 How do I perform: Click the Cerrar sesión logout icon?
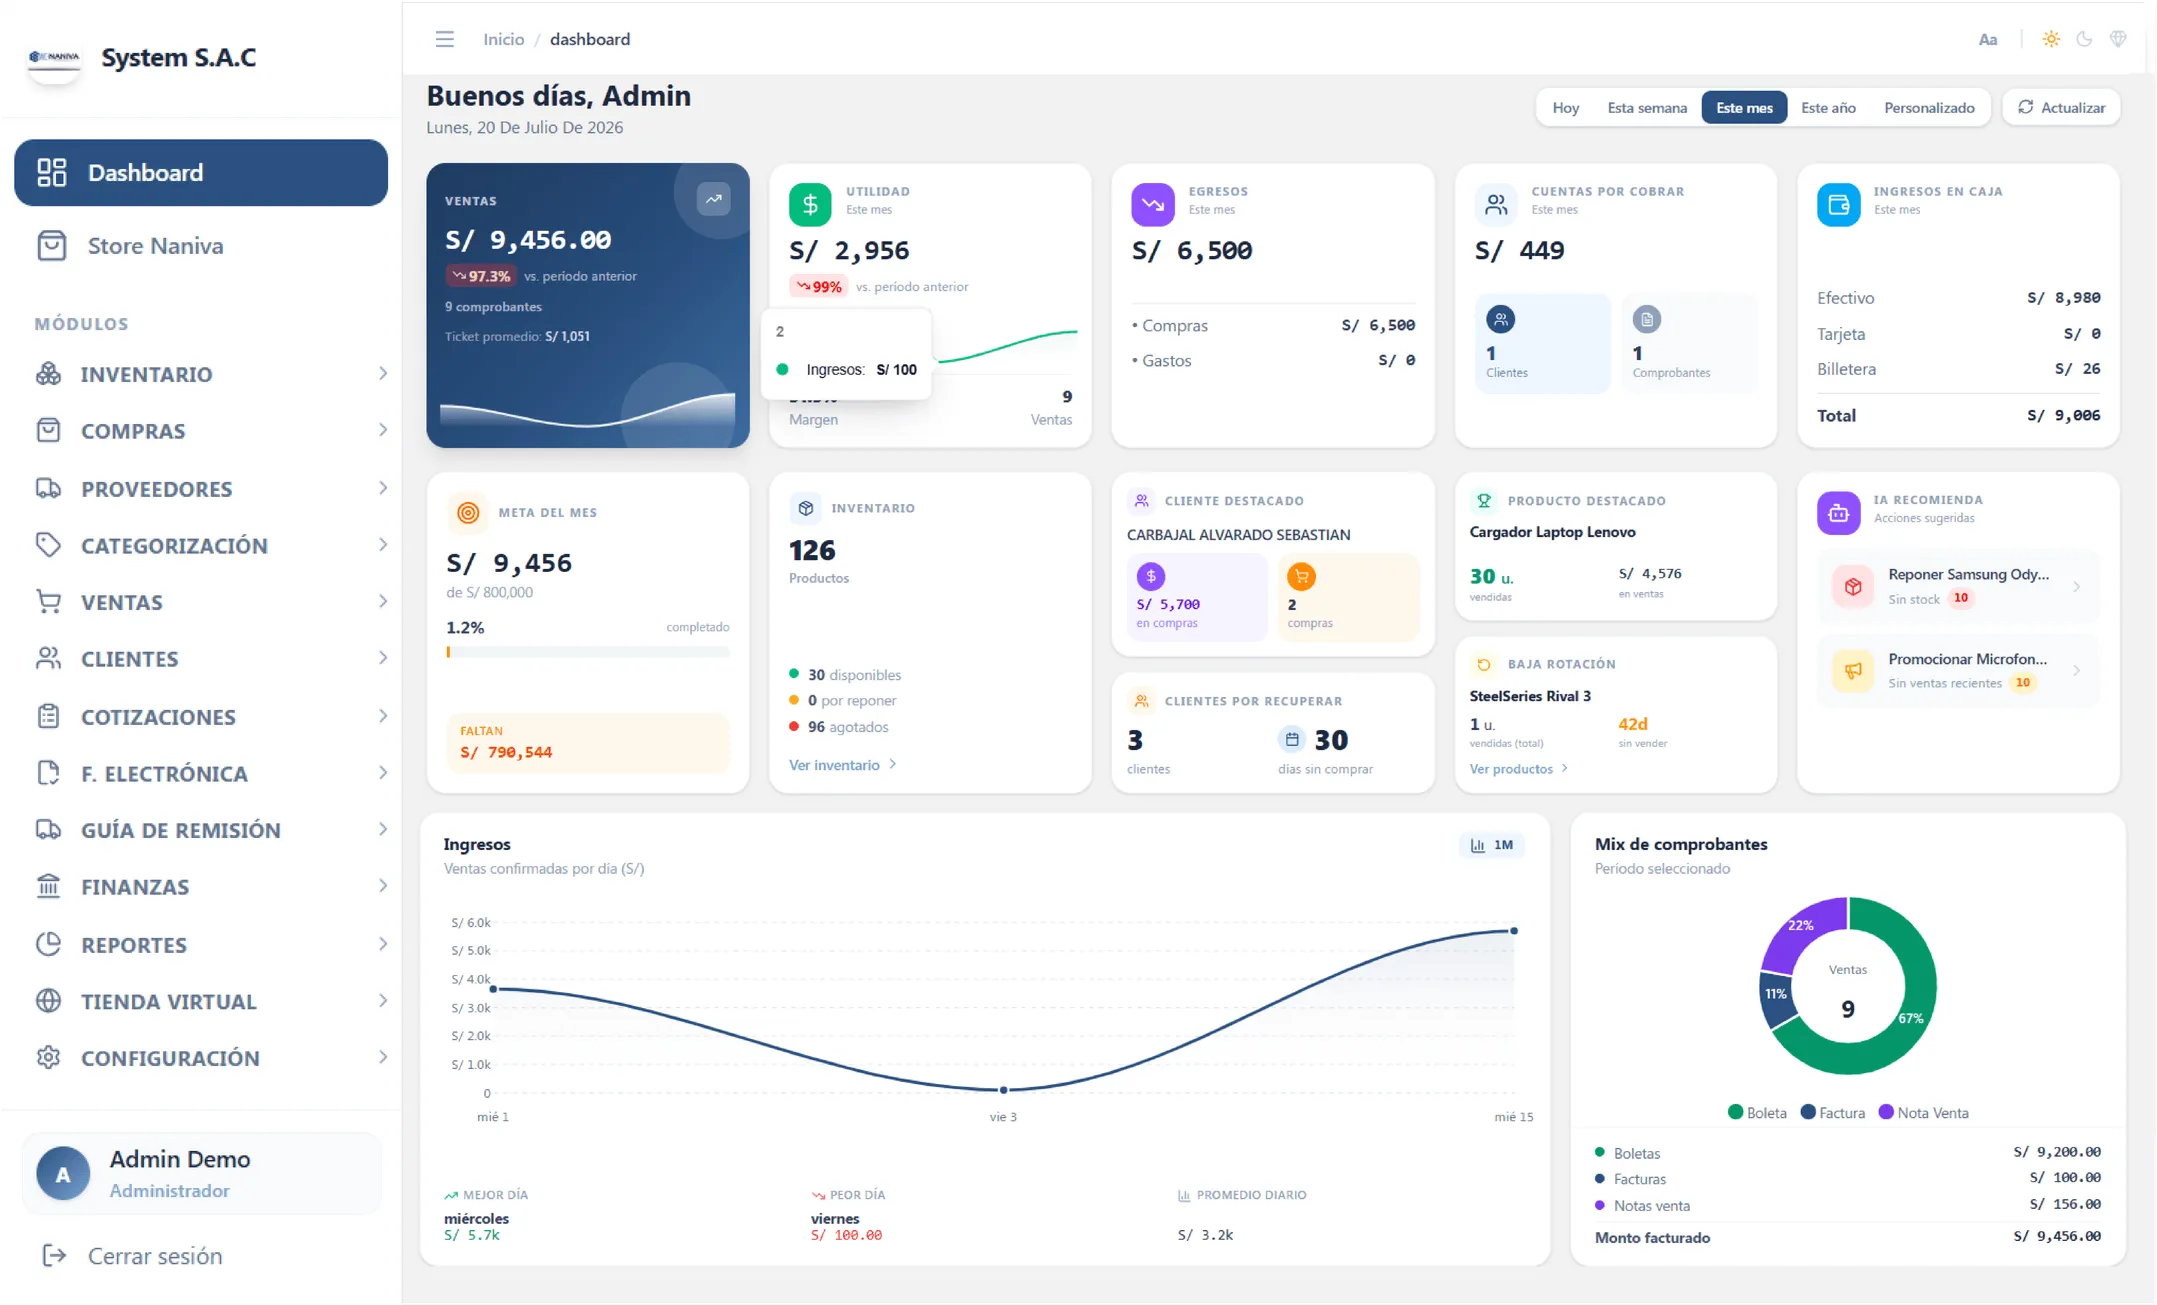(x=54, y=1255)
